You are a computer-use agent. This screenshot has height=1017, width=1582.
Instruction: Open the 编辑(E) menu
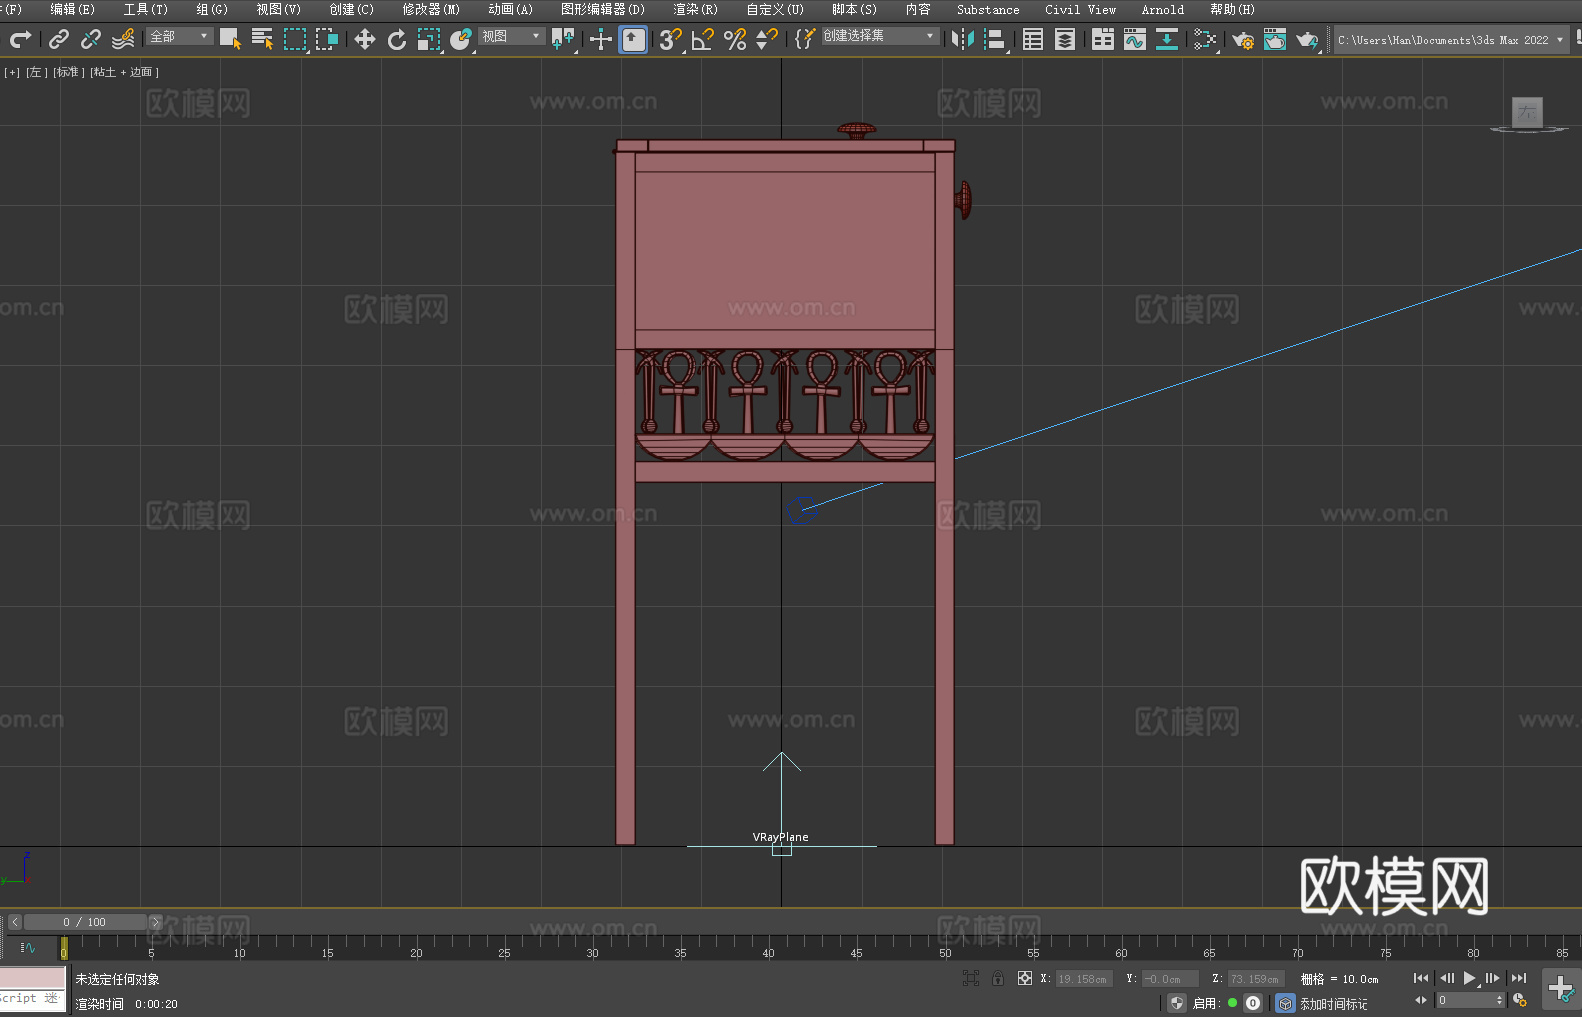coord(72,9)
